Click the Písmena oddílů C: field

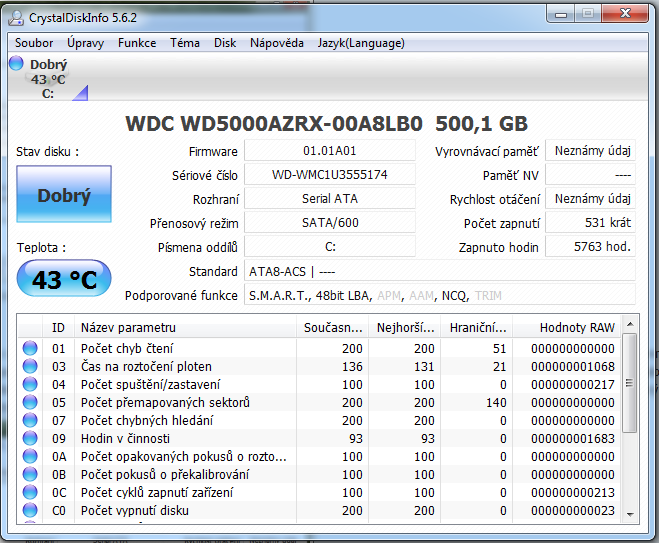click(x=330, y=246)
